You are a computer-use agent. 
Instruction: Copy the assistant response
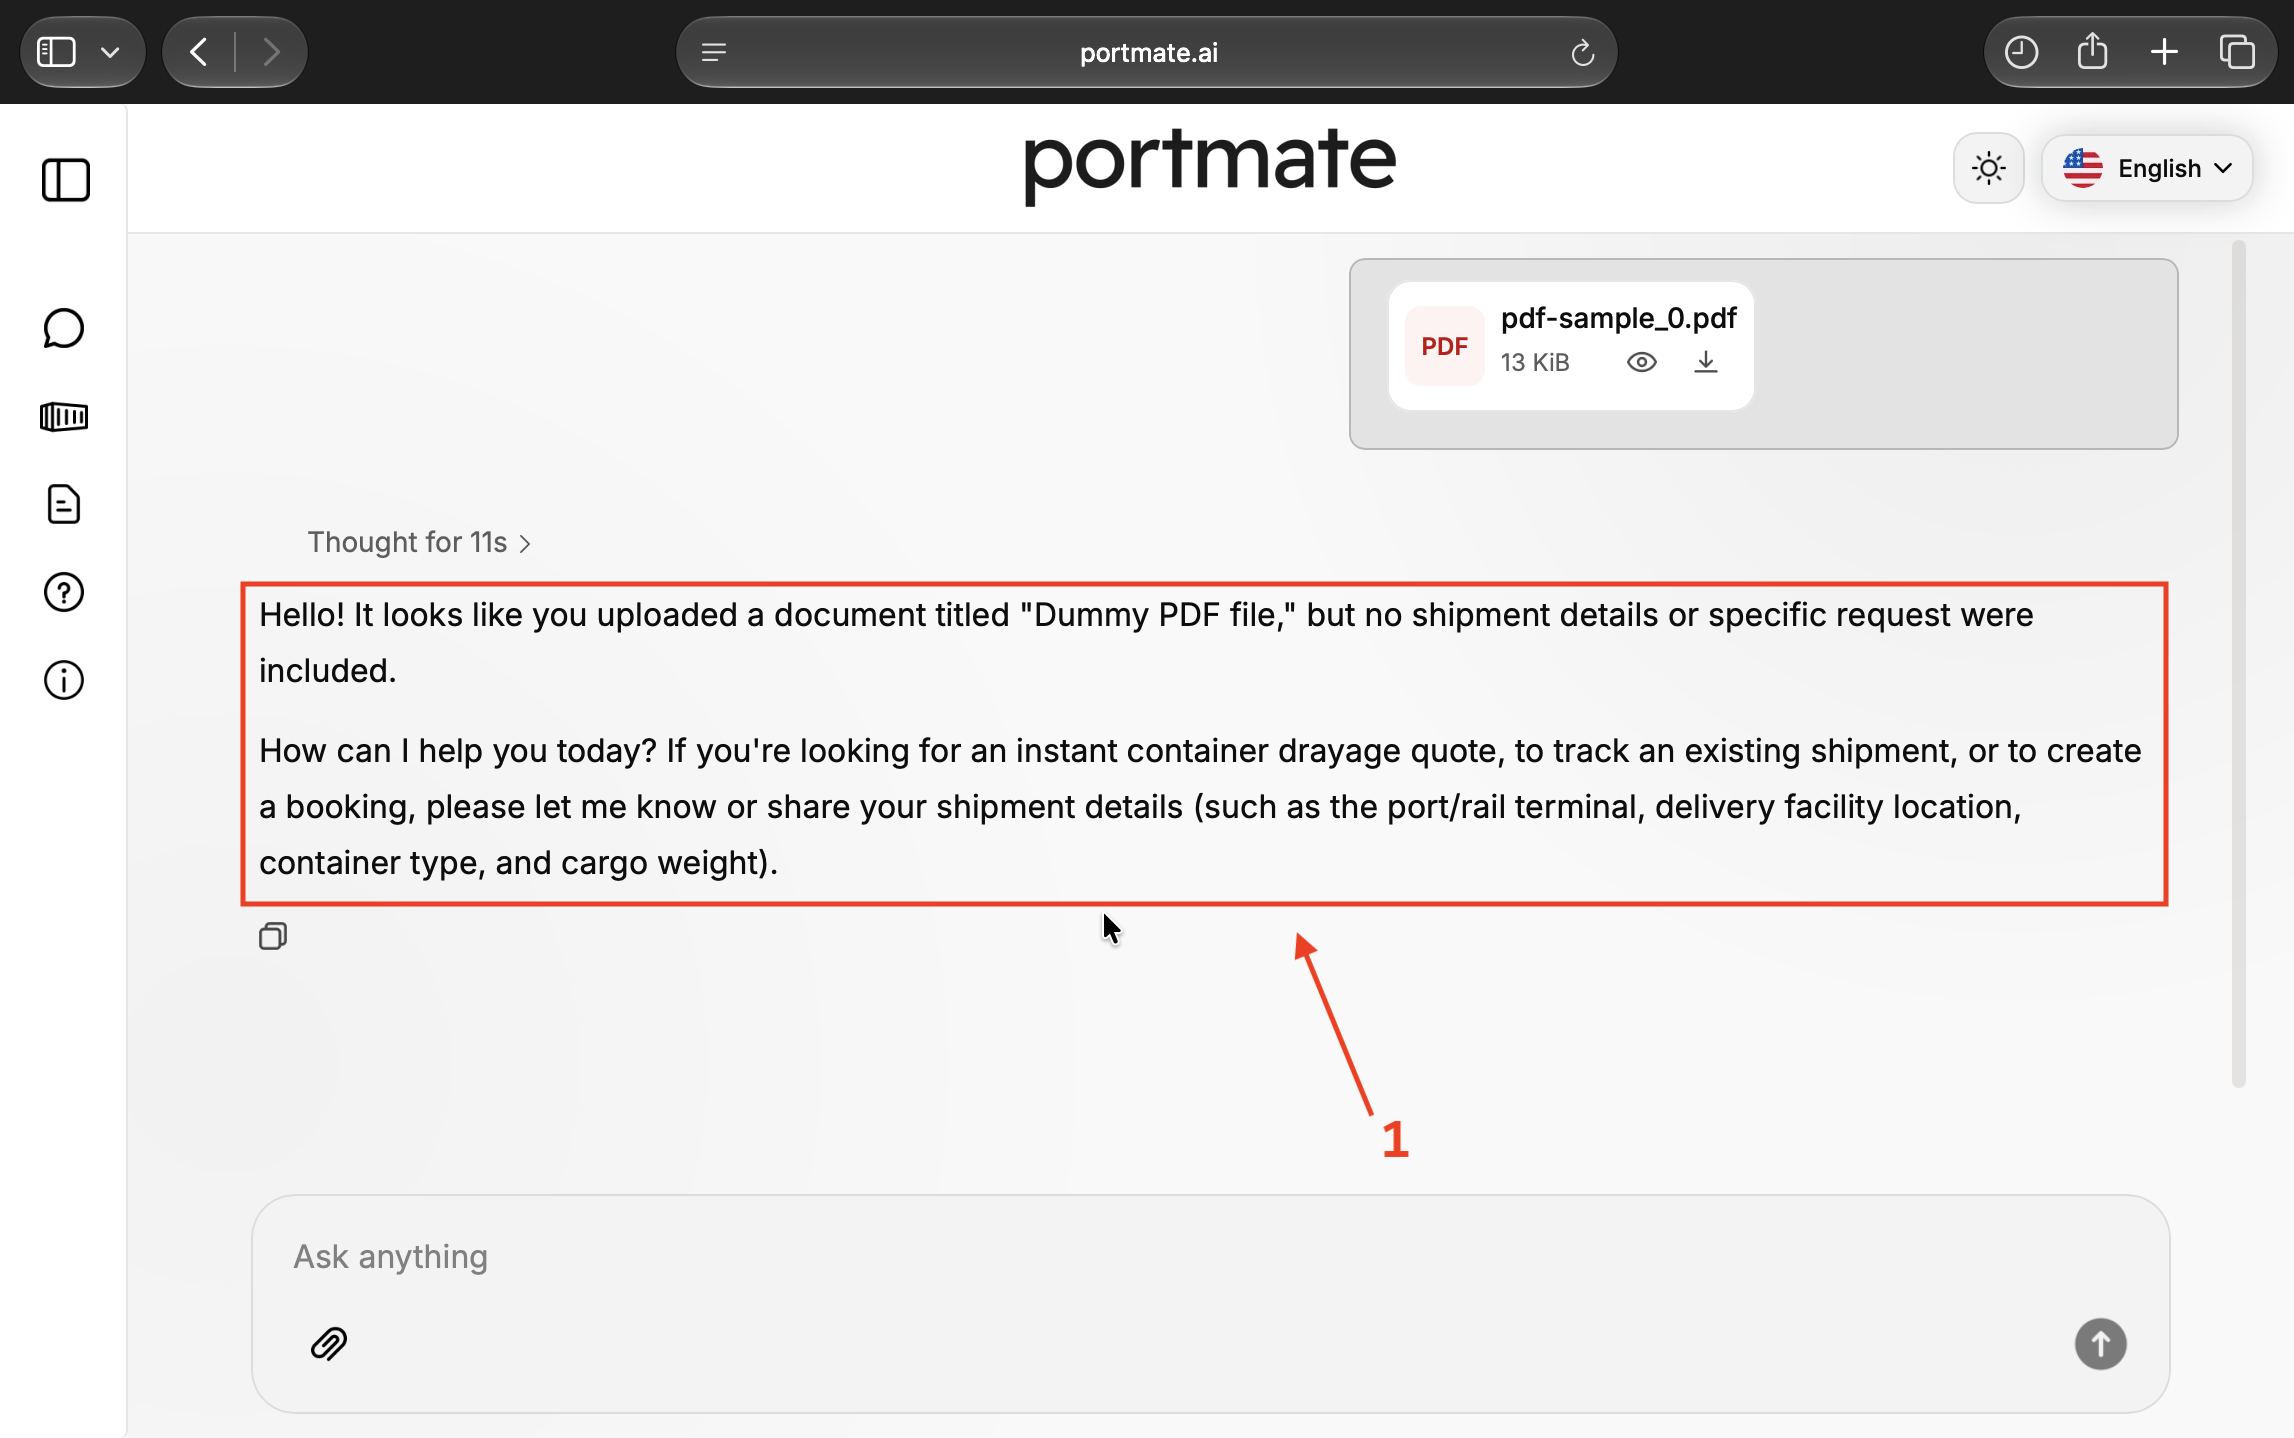click(273, 936)
